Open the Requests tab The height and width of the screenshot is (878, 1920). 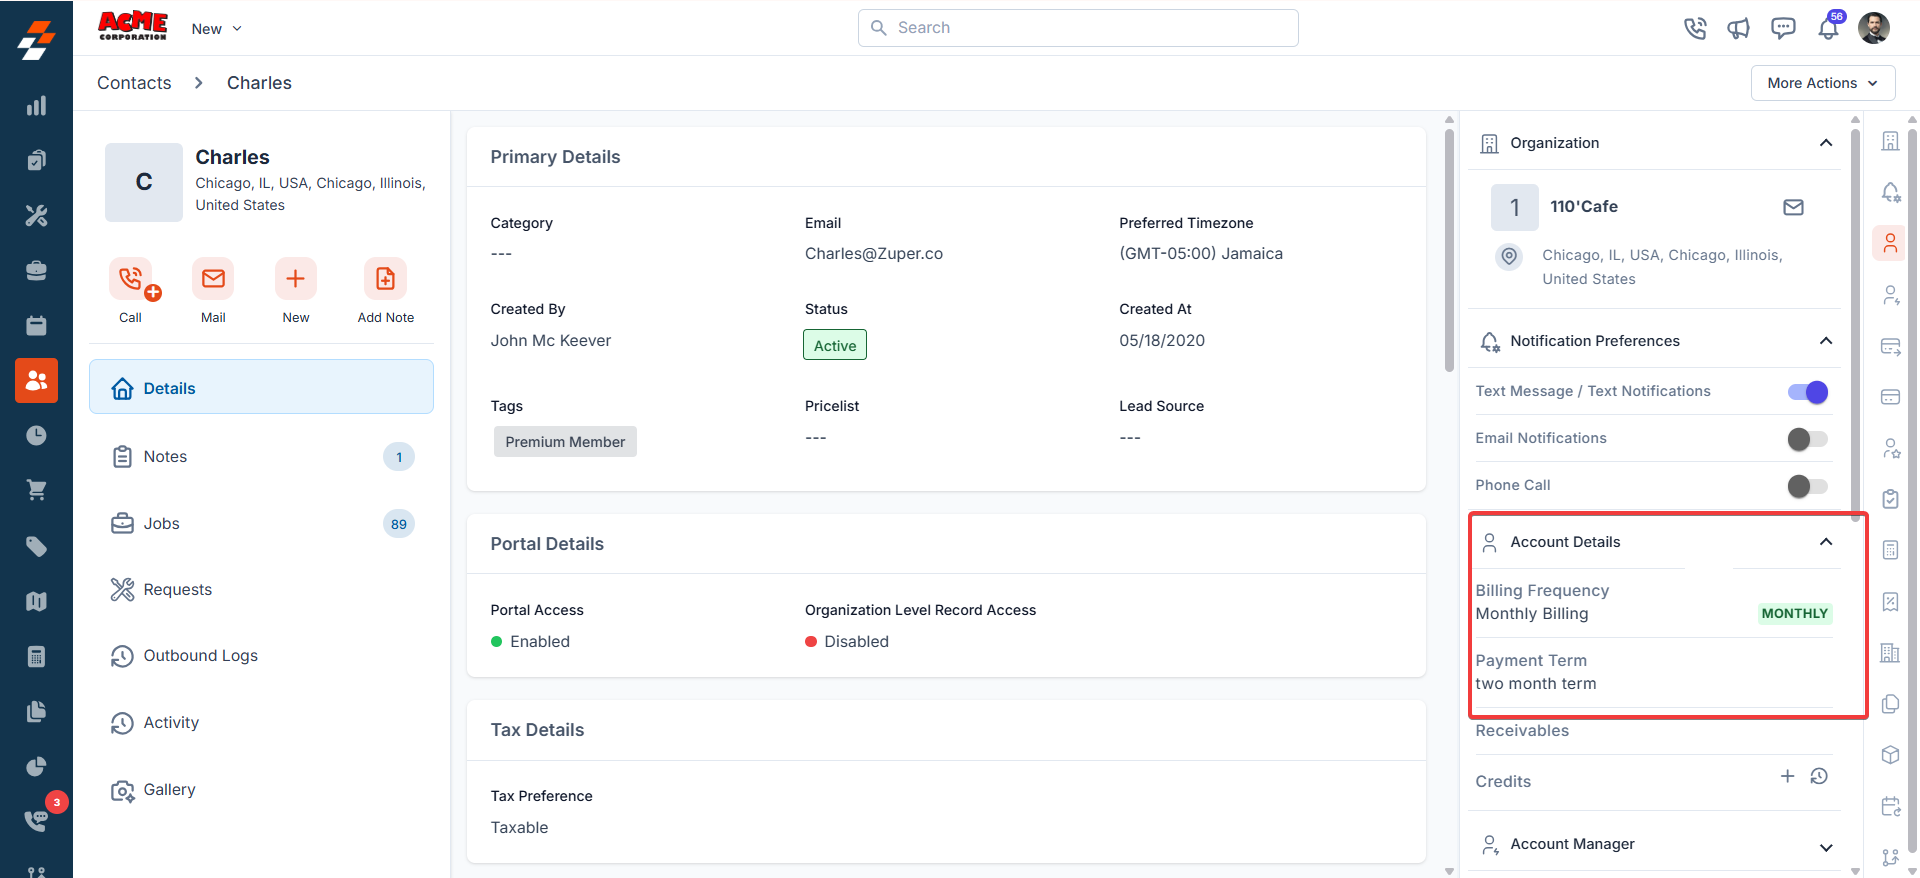click(x=261, y=590)
